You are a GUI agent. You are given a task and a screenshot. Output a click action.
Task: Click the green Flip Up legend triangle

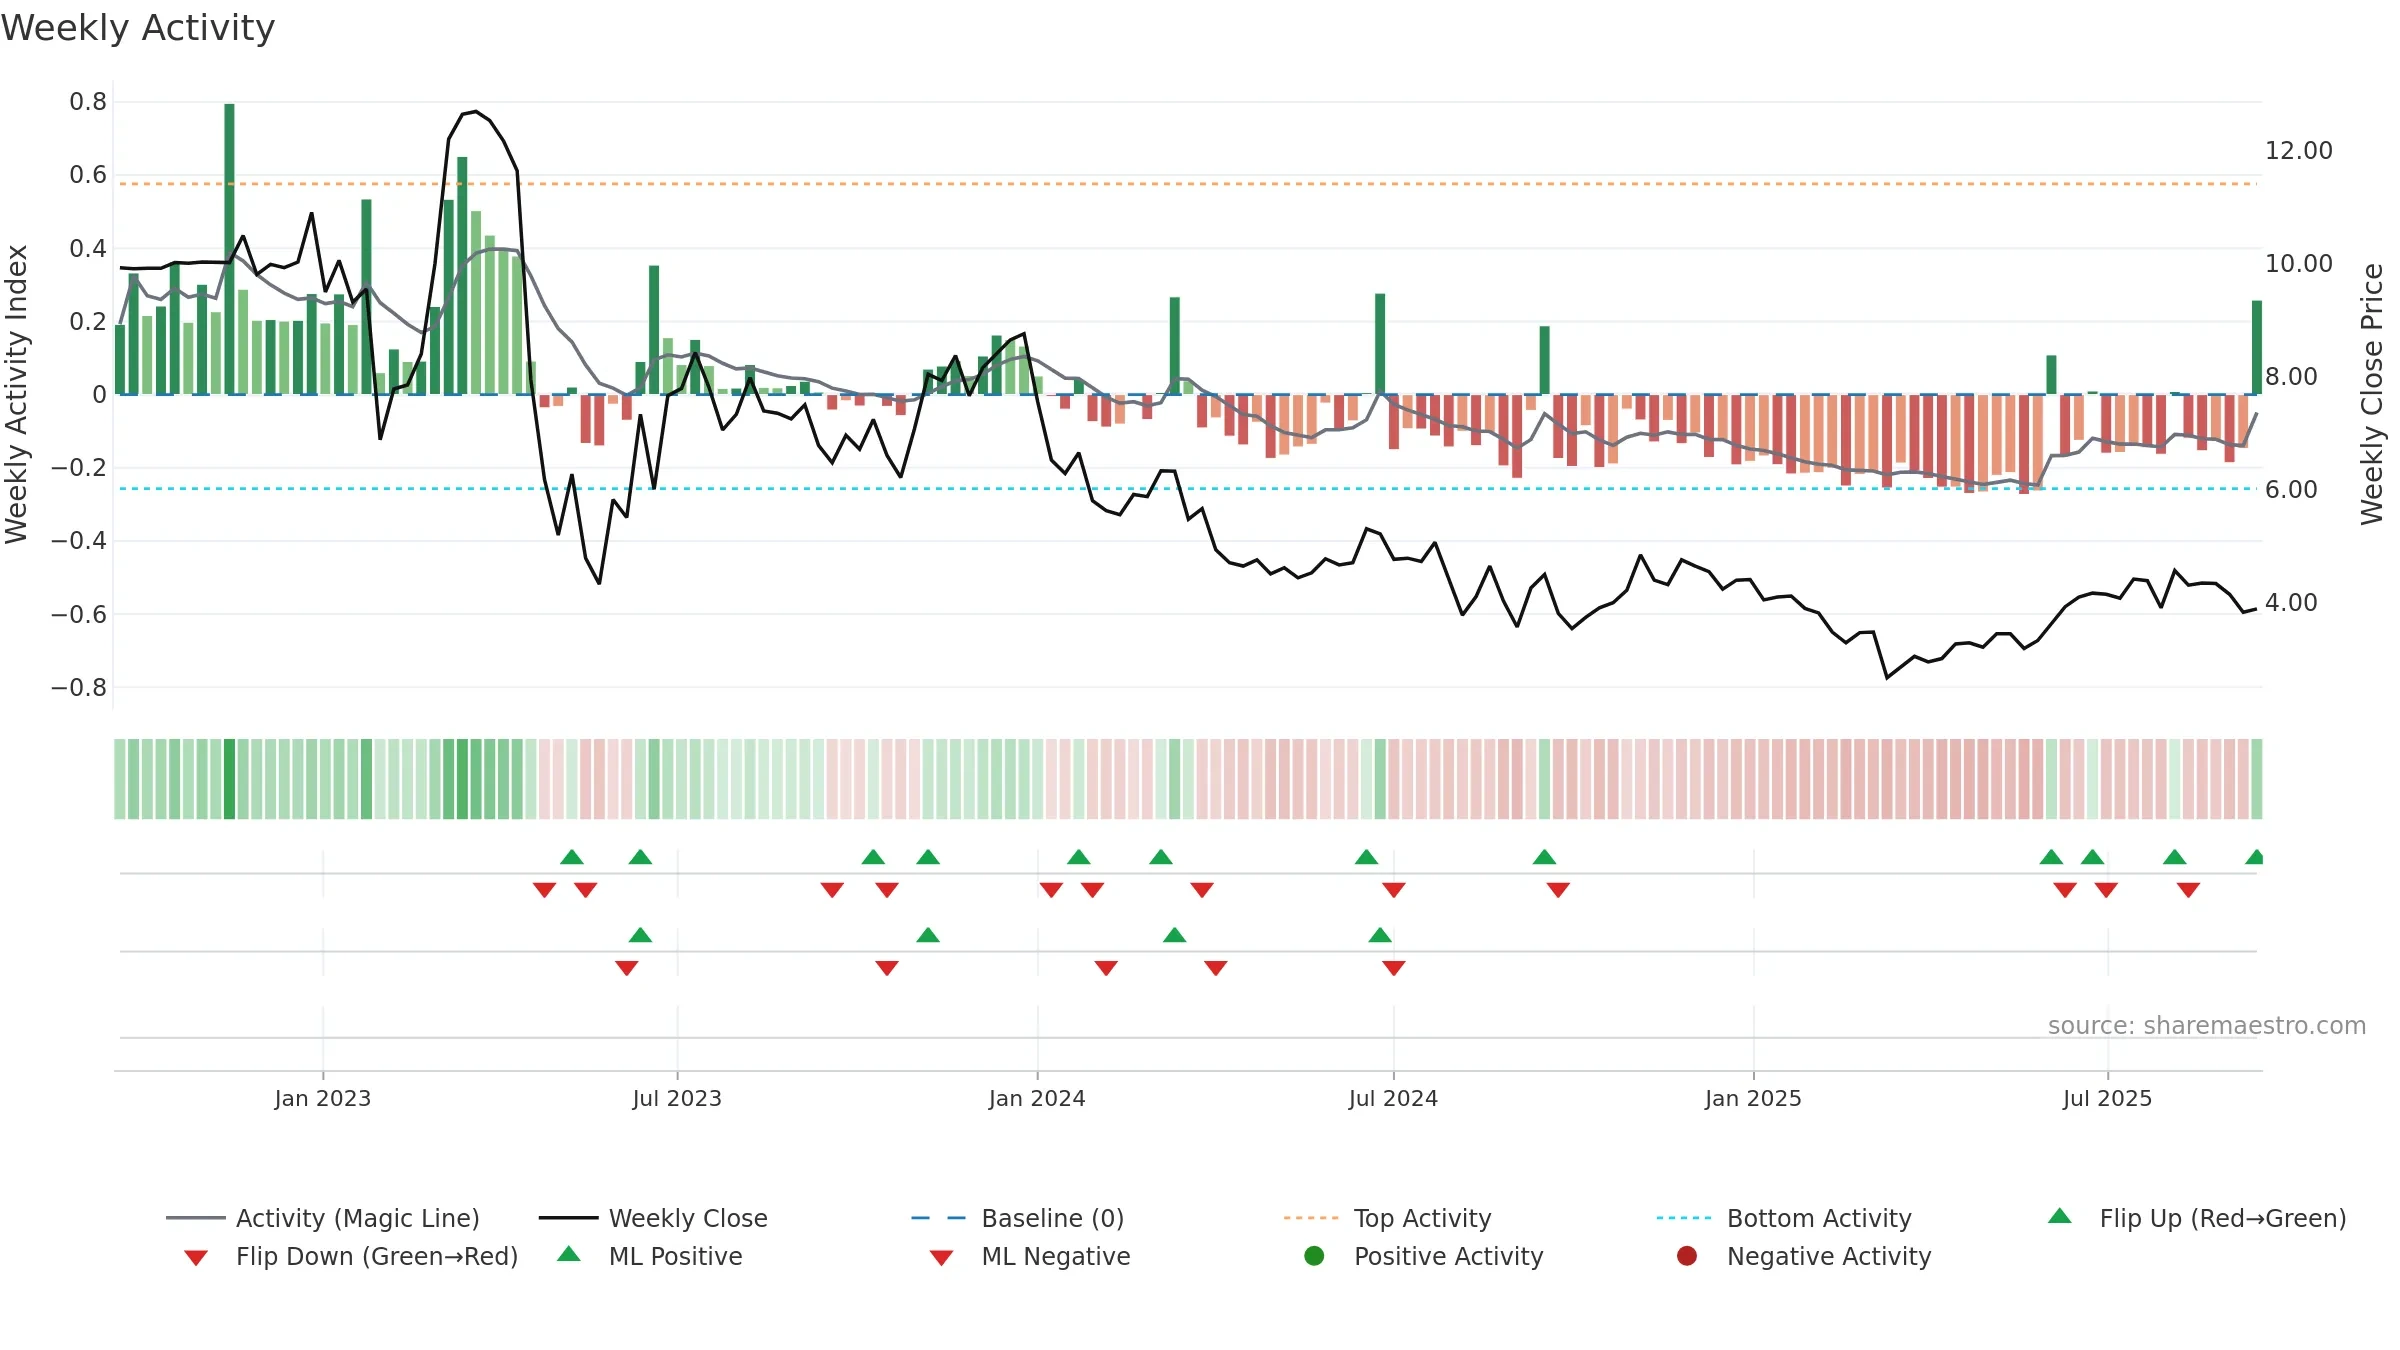2060,1217
